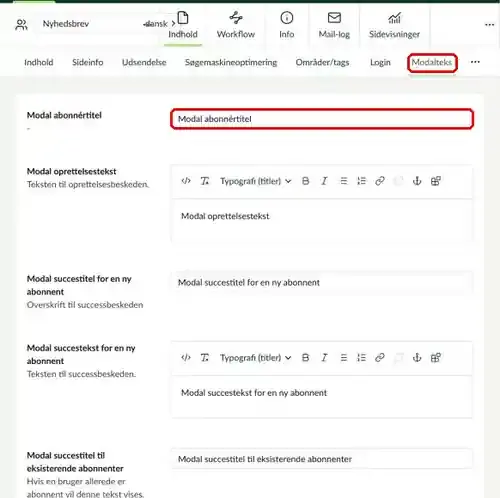
Task: Clear formatting in Modal oprettelsestekst editor
Action: tap(205, 181)
